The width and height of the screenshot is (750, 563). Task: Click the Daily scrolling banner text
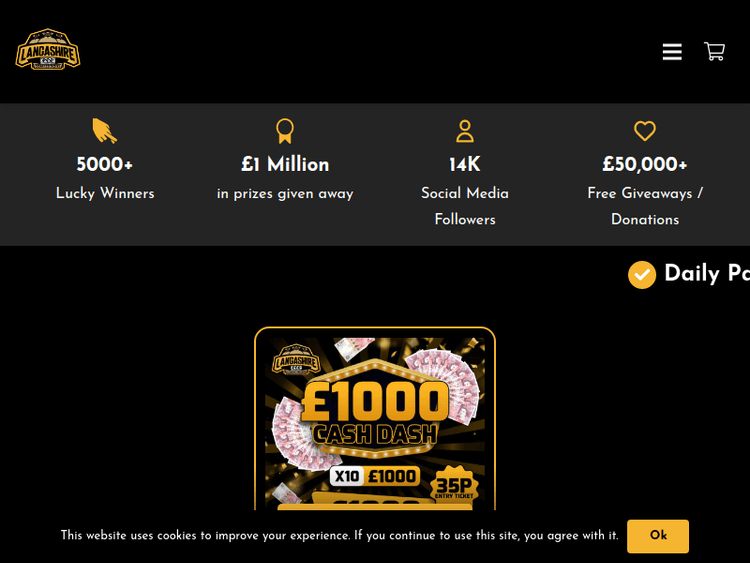coord(707,274)
